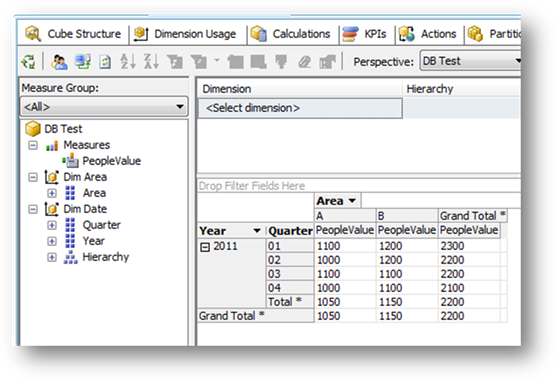
Task: Select the Hierarchy tree item
Action: point(105,257)
